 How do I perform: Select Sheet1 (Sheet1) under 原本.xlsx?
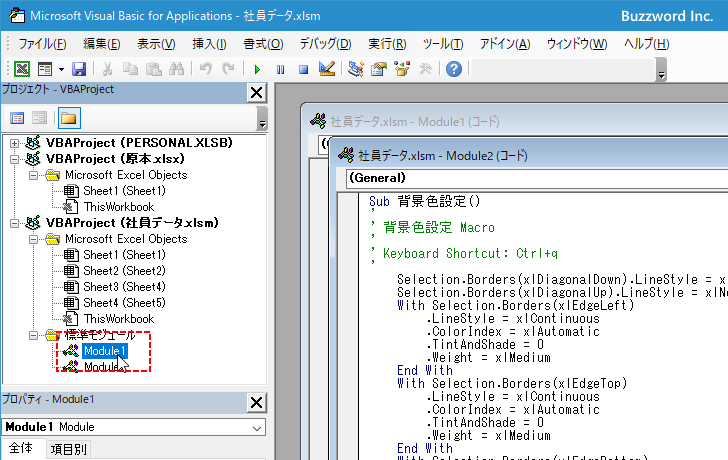coord(124,191)
